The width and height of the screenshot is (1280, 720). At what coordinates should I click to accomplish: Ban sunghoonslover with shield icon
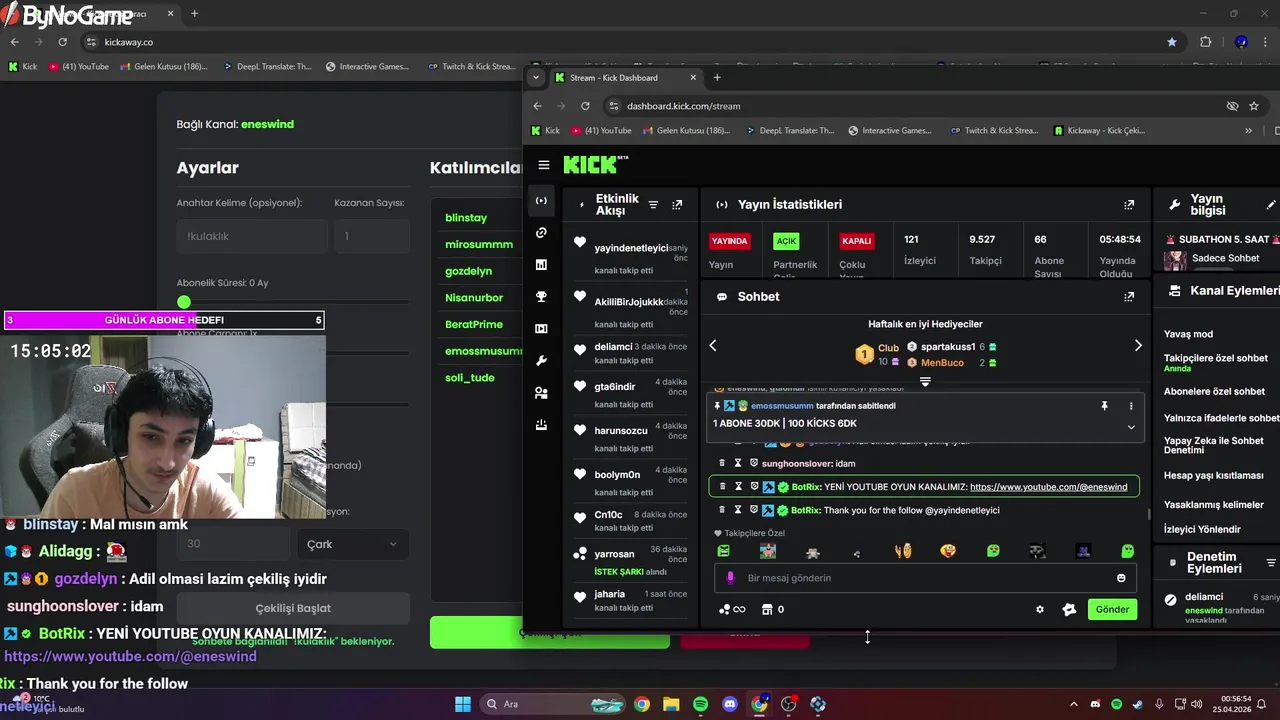click(x=753, y=463)
